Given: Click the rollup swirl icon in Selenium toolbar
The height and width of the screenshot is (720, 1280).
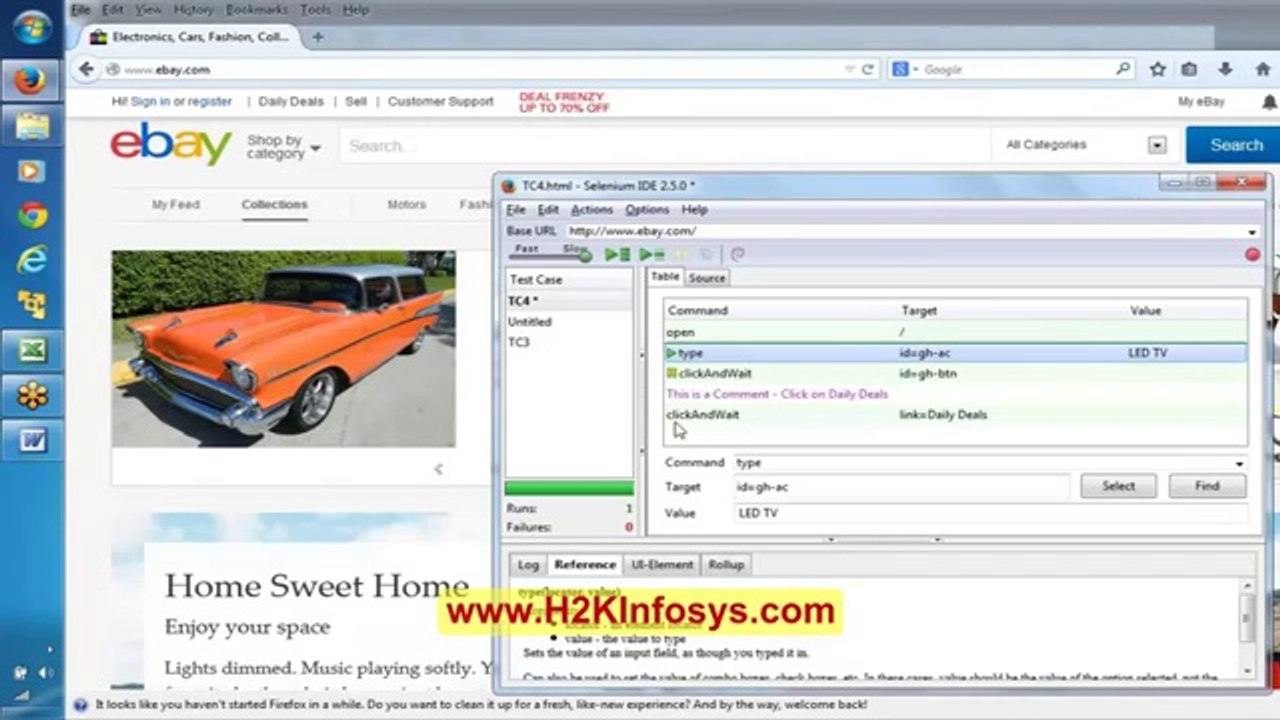Looking at the screenshot, I should (738, 255).
